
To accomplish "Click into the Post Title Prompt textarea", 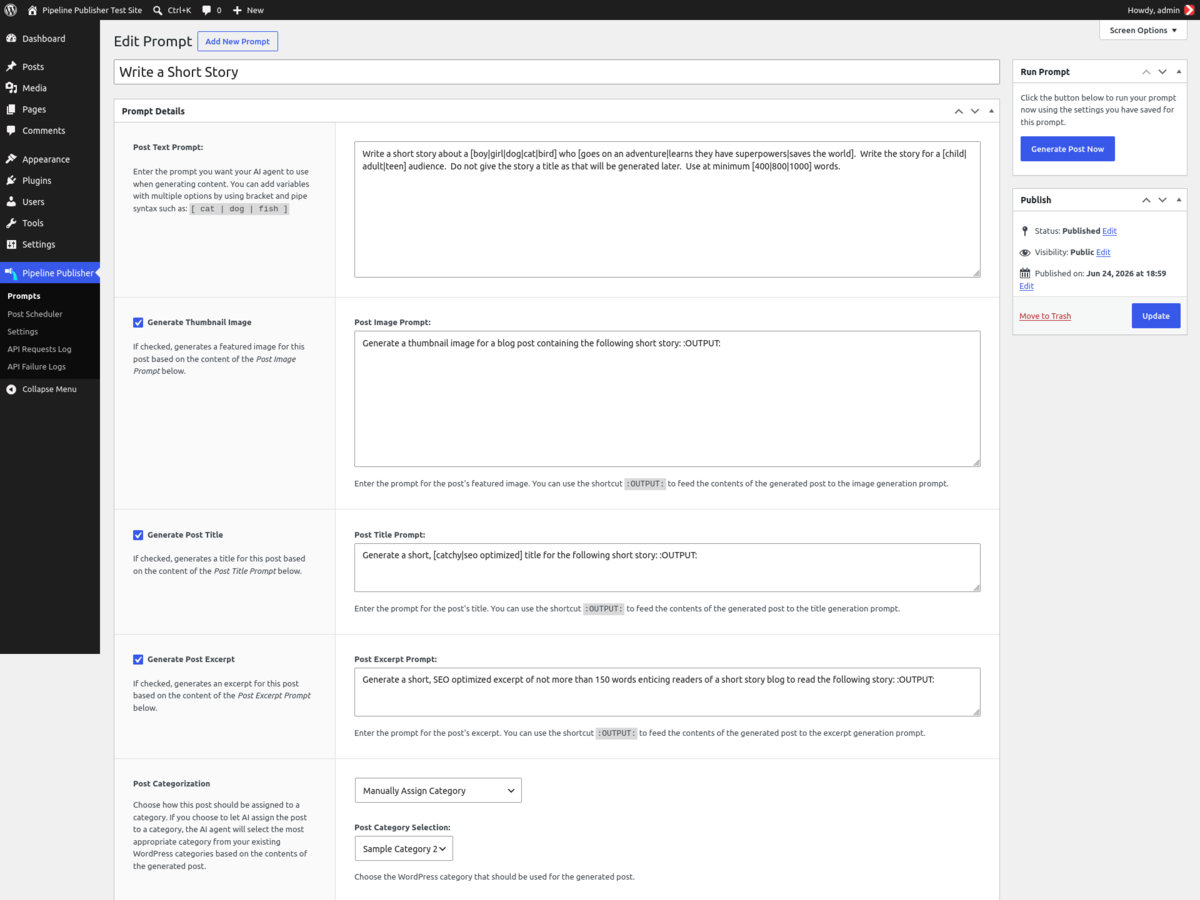I will pos(667,567).
